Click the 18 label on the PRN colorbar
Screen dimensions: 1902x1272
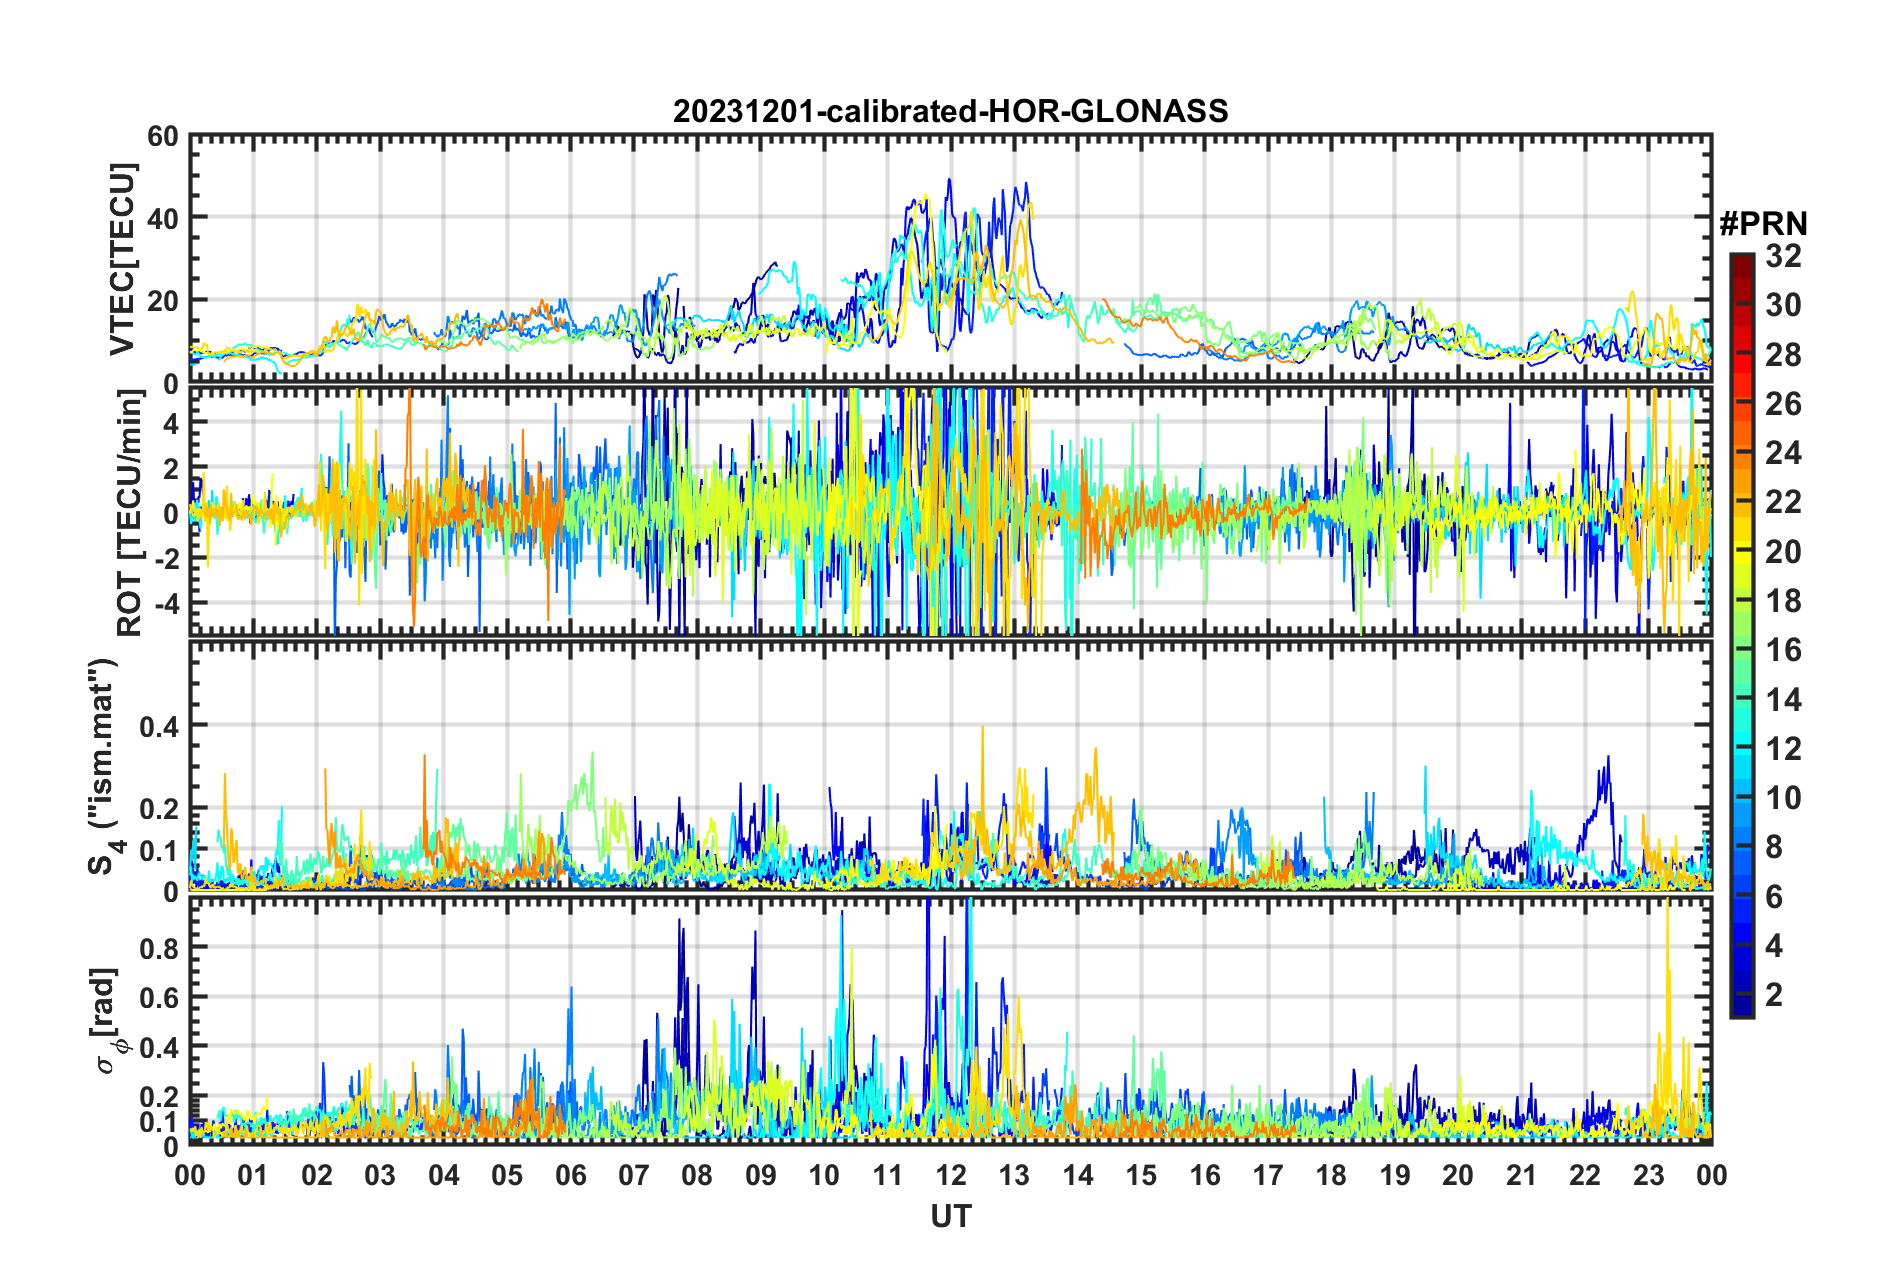(1783, 601)
